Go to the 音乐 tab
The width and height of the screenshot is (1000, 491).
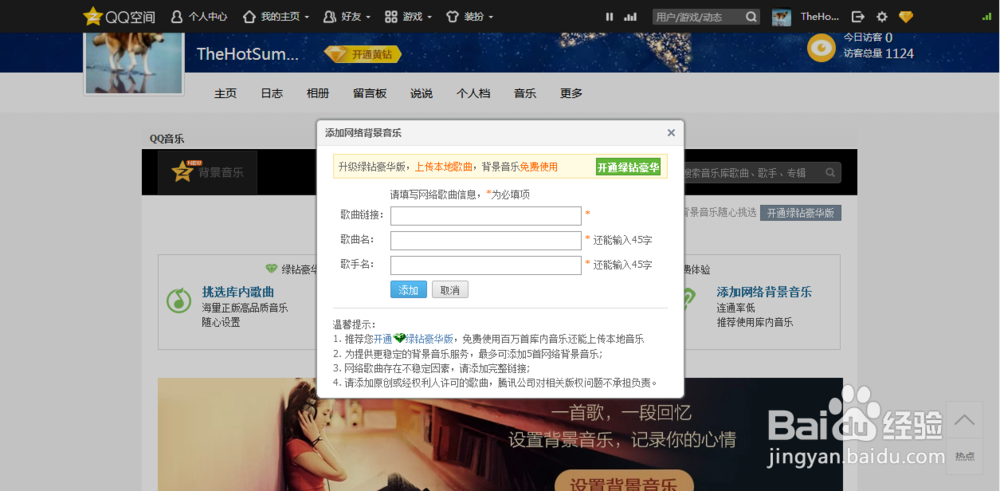click(x=525, y=94)
